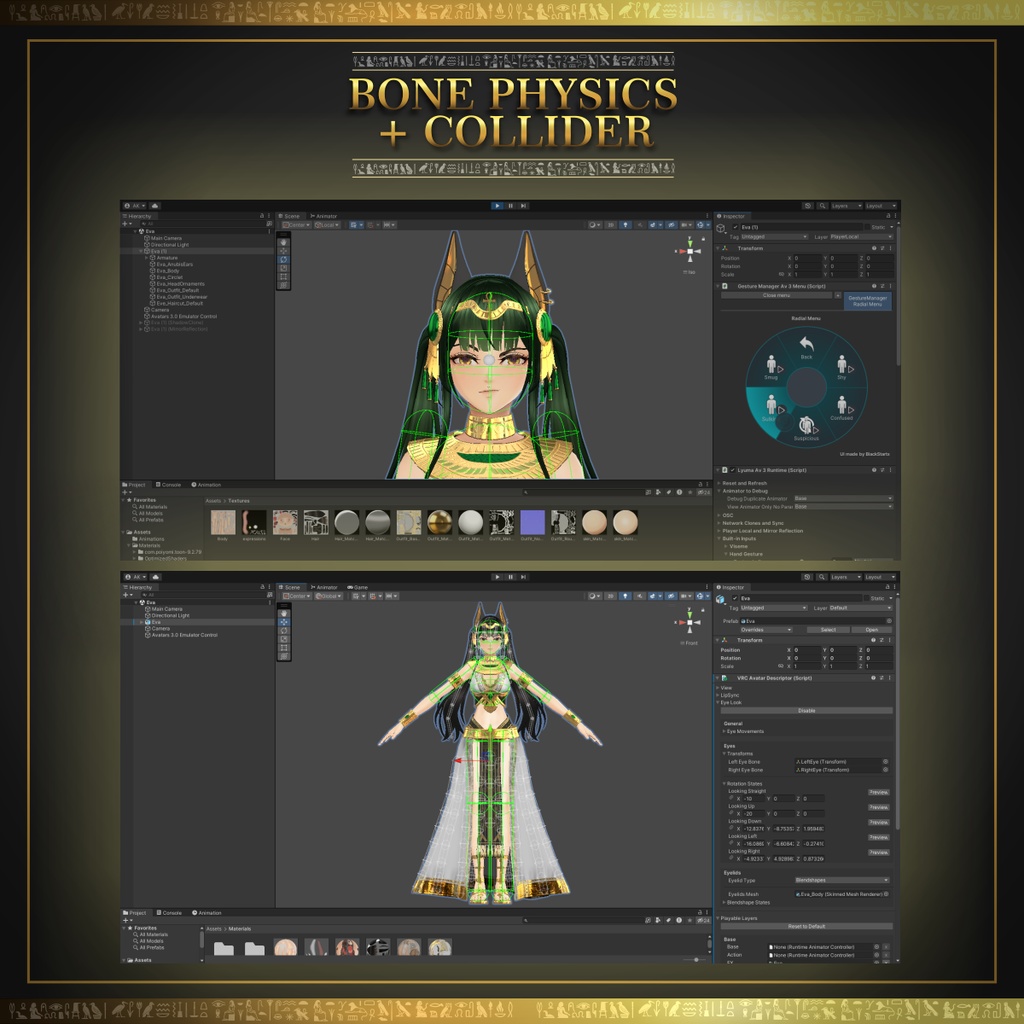This screenshot has width=1024, height=1024.
Task: Toggle 2D view in the Avatar Descriptor editor scene
Action: click(x=611, y=596)
